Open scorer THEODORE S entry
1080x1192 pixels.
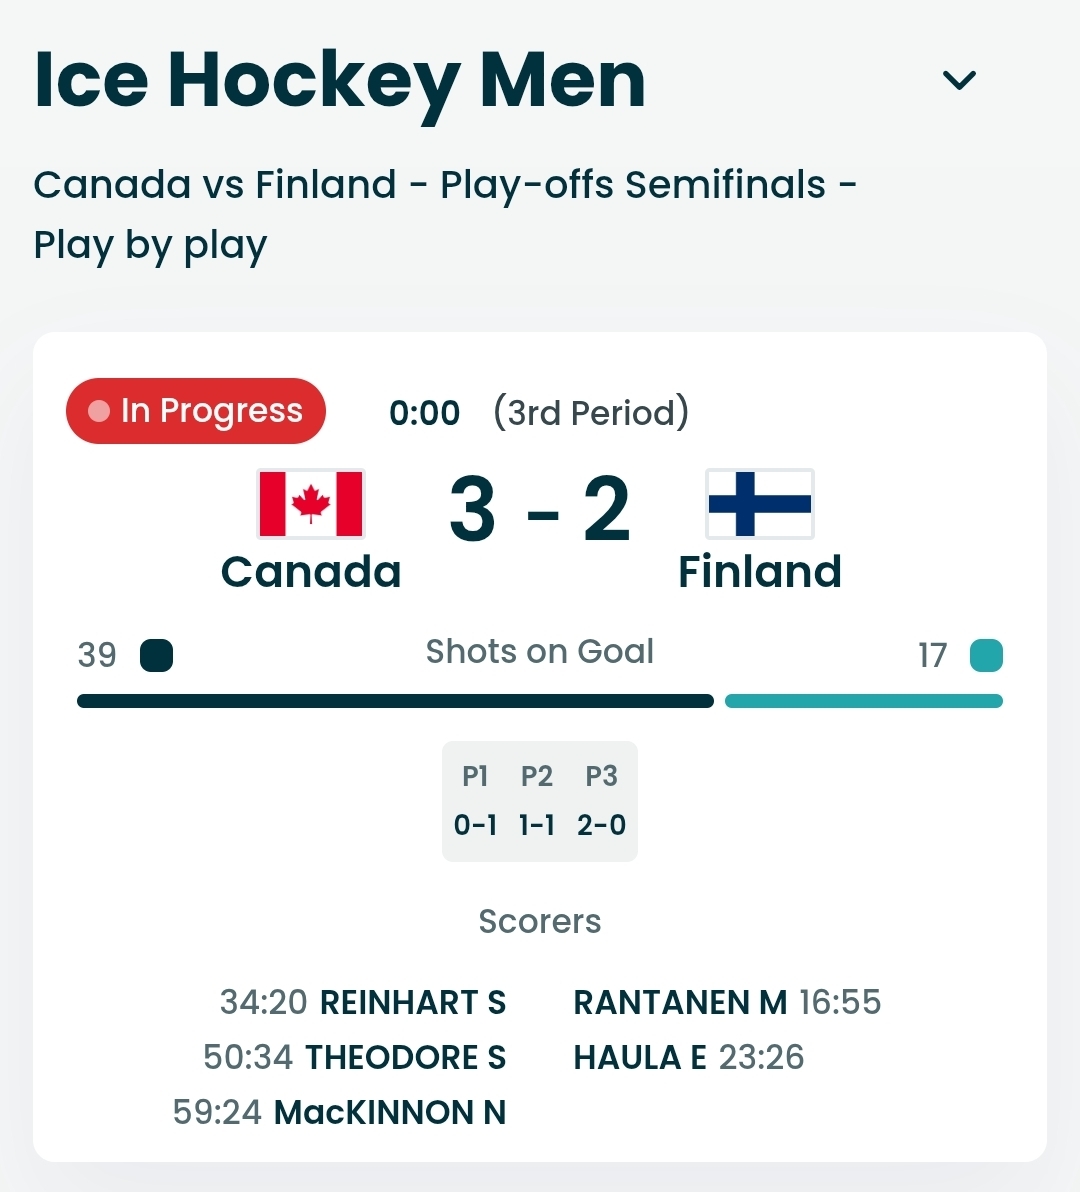click(405, 1057)
